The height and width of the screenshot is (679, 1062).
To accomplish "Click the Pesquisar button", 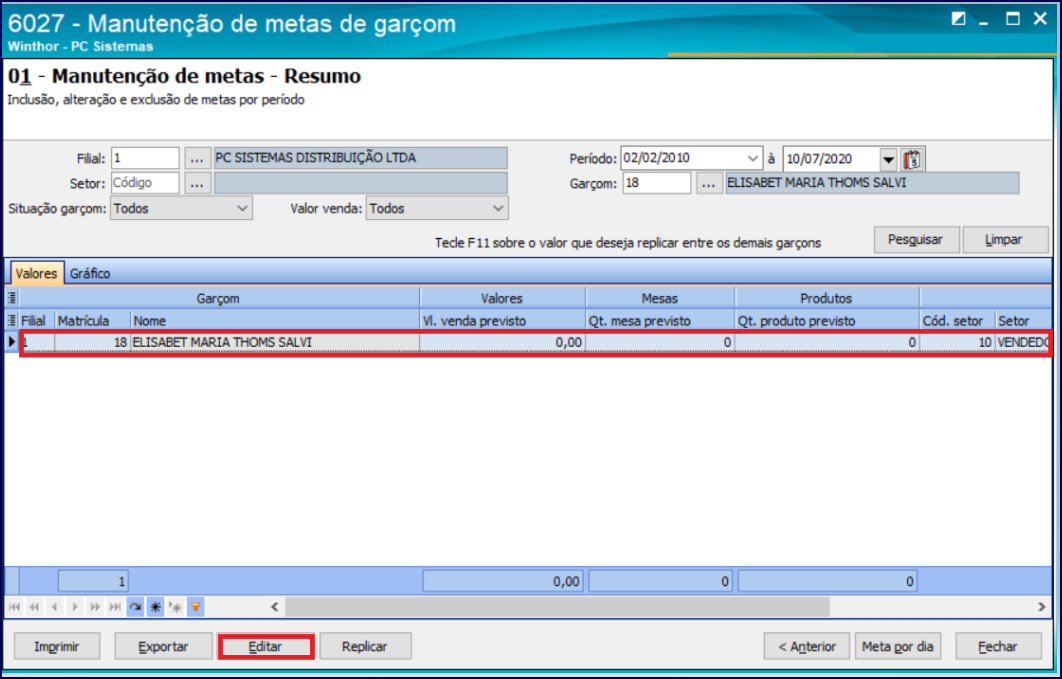I will coord(916,240).
